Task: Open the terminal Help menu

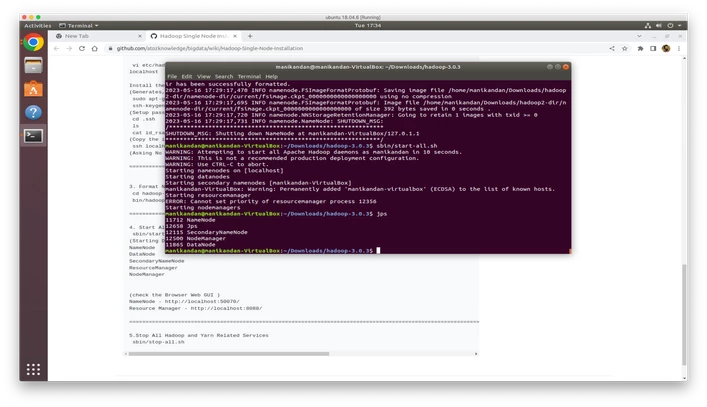Action: (x=271, y=77)
